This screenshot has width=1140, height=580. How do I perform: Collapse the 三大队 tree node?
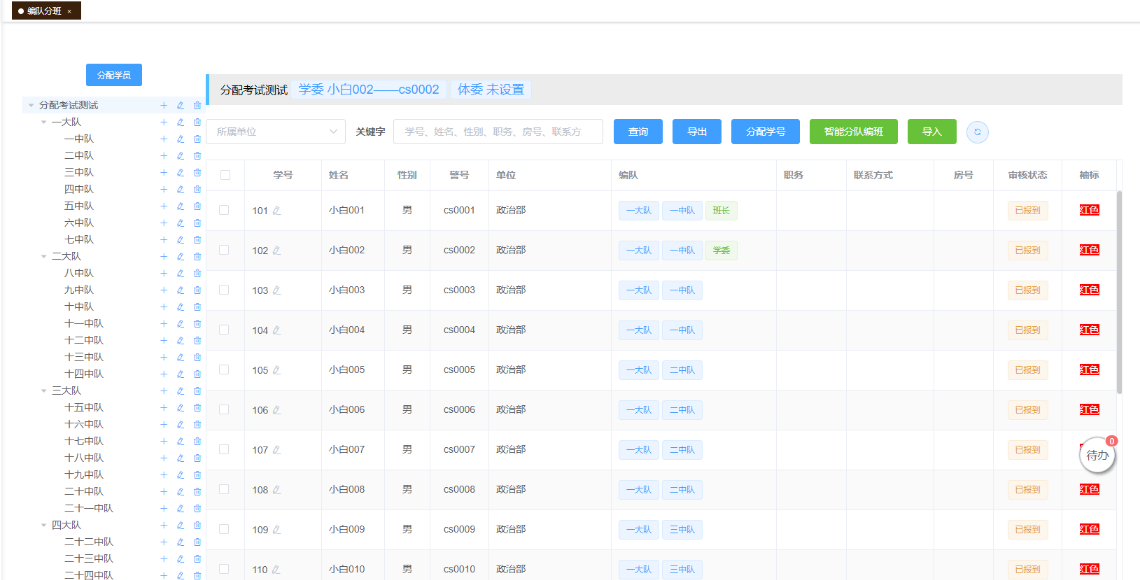point(44,390)
